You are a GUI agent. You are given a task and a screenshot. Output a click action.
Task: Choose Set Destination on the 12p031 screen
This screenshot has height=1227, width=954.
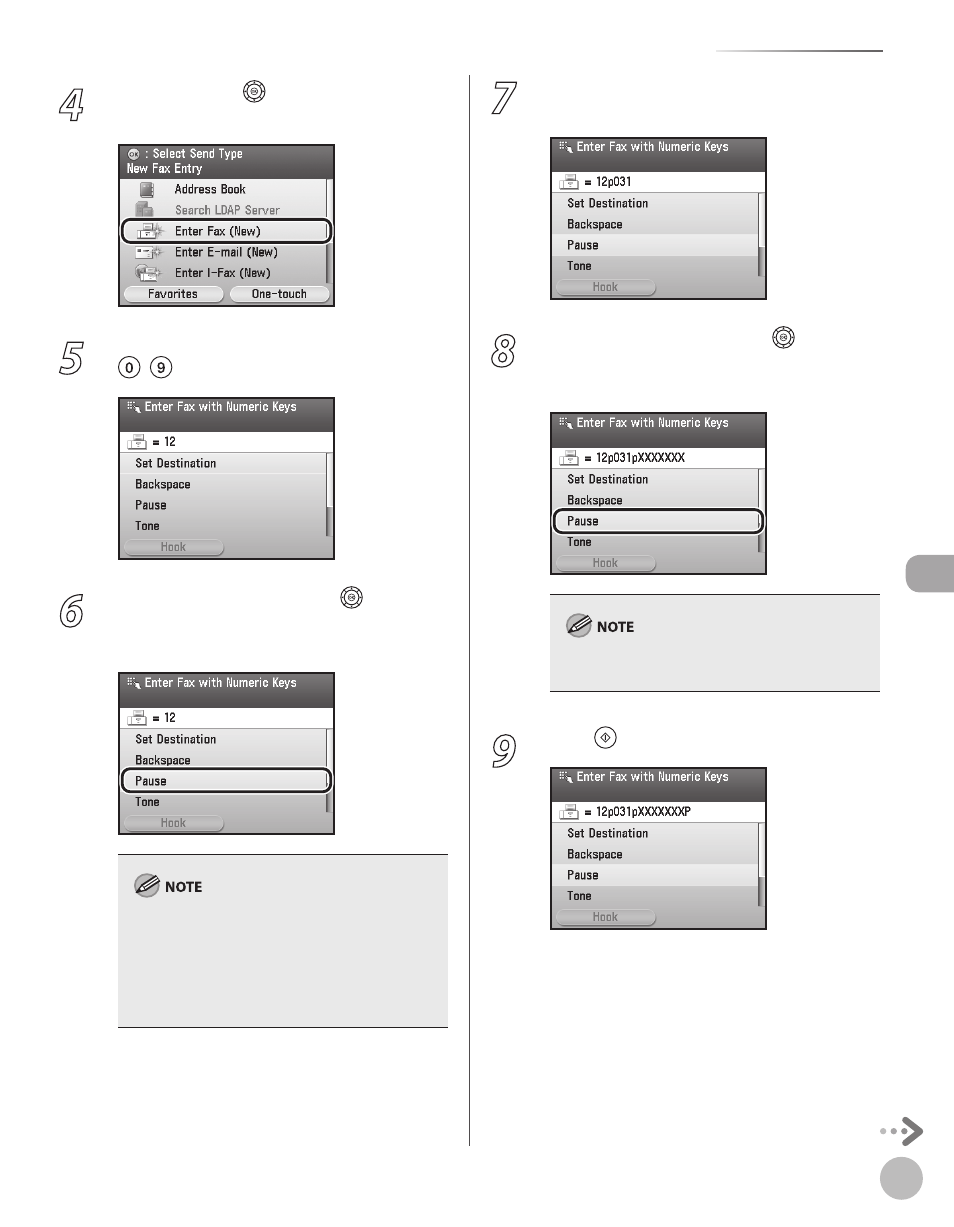(x=655, y=203)
